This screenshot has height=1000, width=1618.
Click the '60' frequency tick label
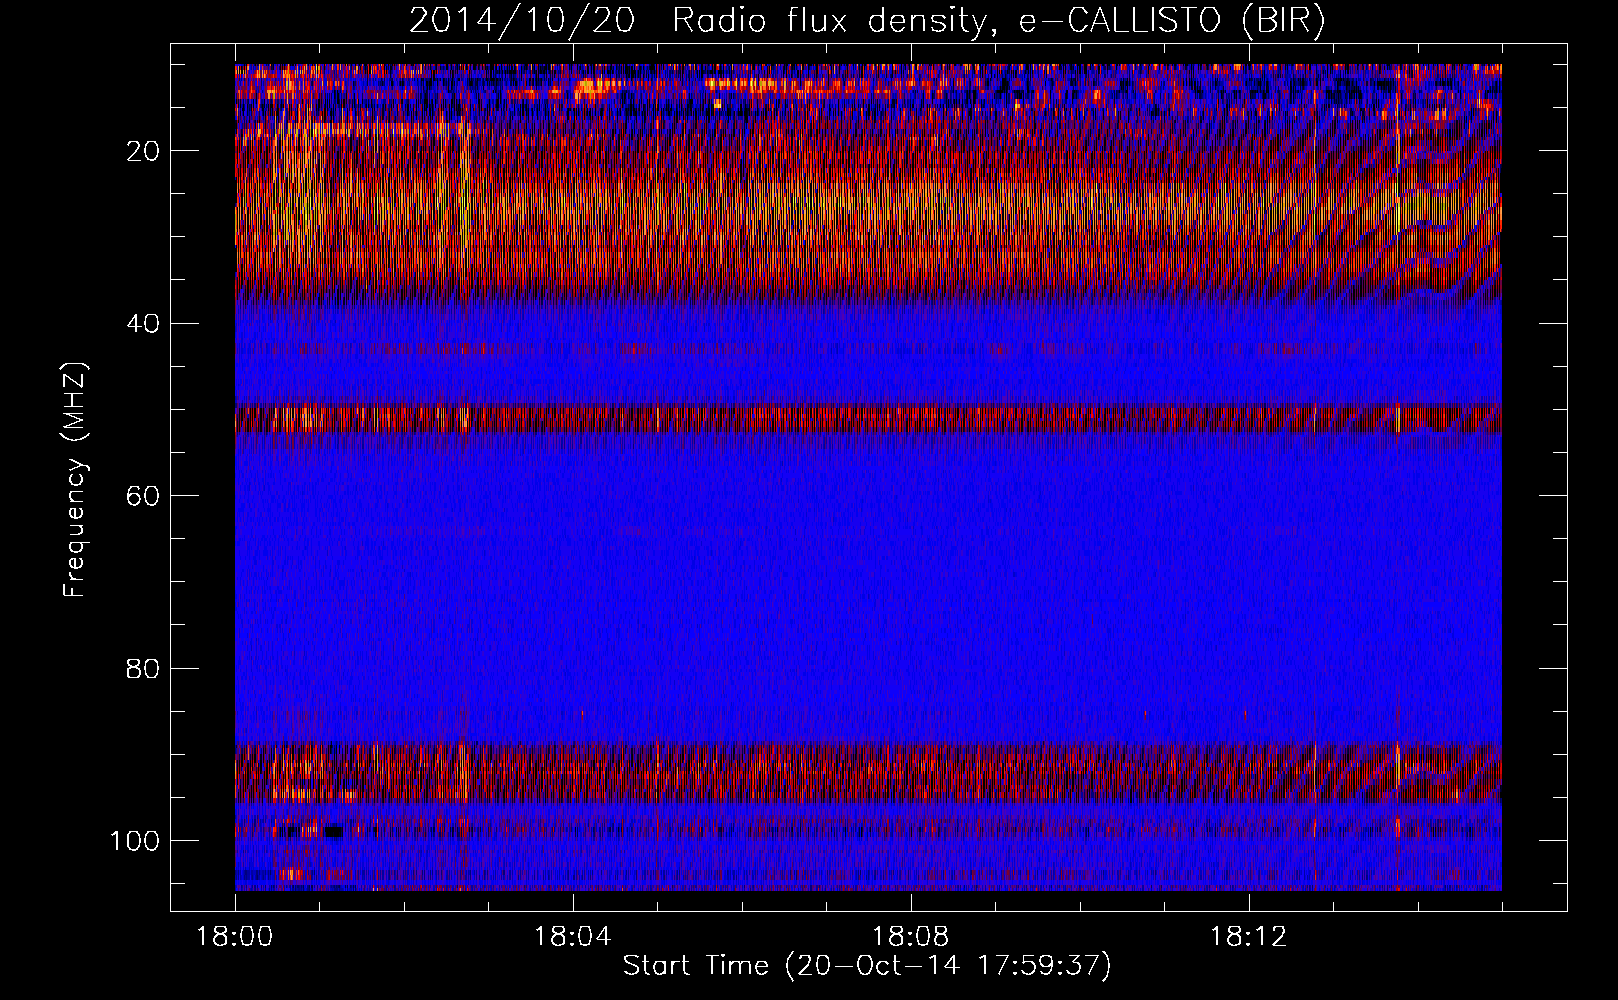[143, 496]
